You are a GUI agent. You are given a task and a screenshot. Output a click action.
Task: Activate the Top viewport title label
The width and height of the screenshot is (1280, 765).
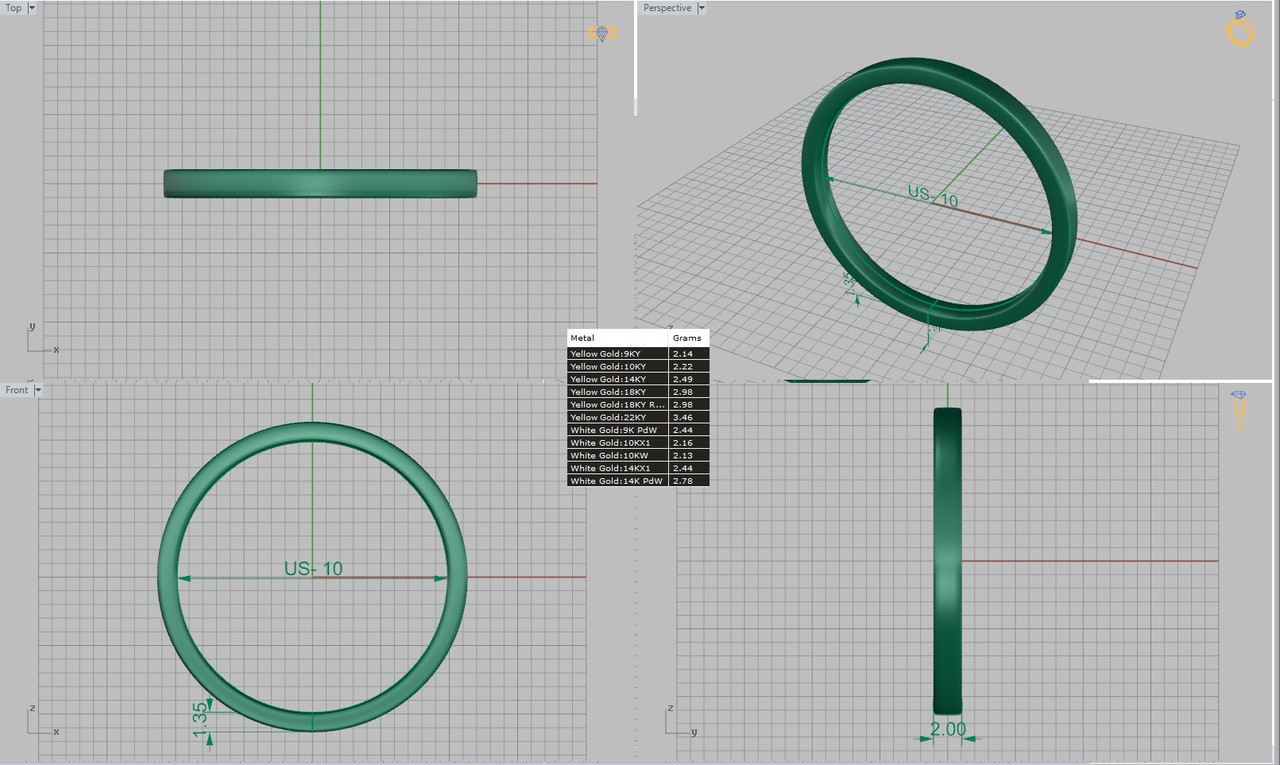(14, 8)
